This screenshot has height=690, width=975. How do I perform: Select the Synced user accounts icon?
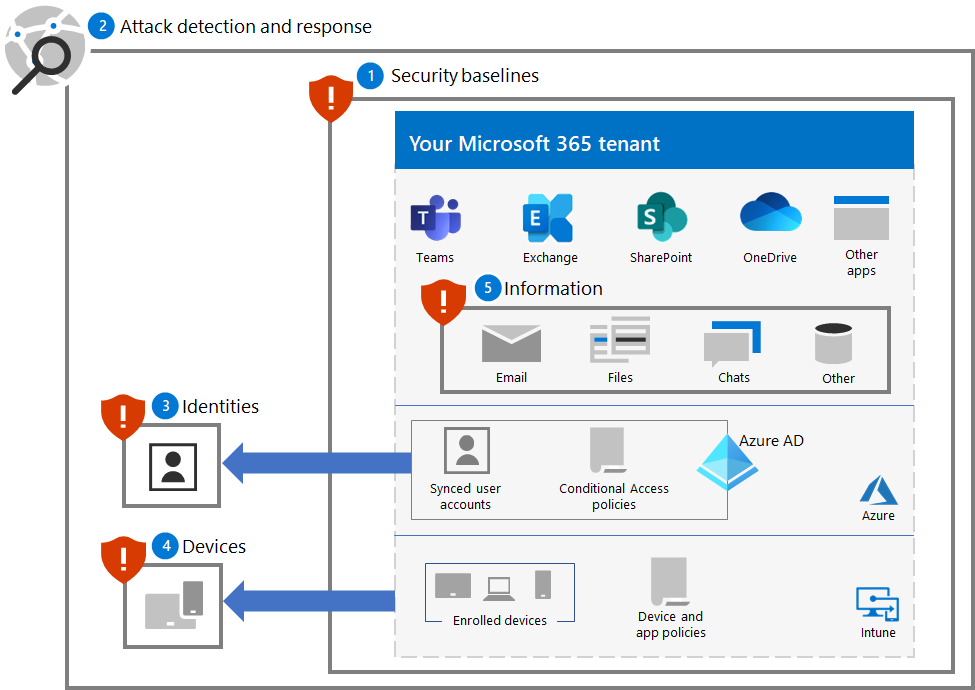pyautogui.click(x=464, y=449)
